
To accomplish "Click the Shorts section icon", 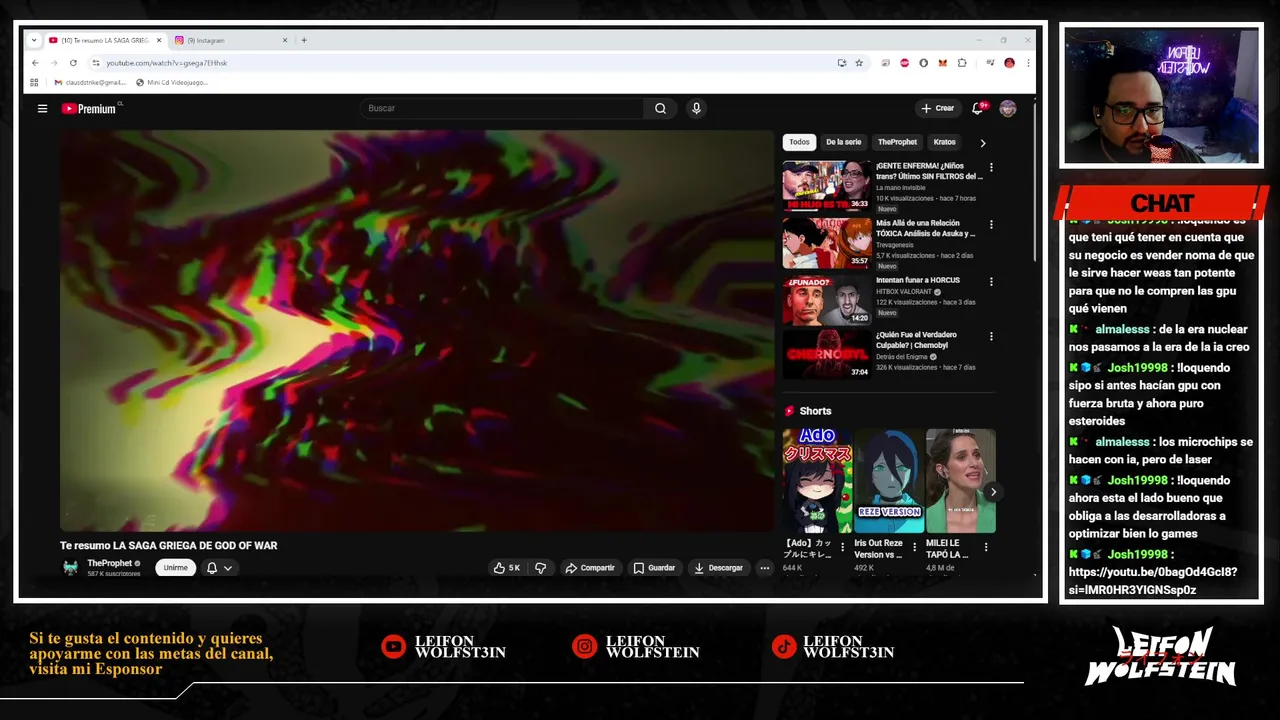I will [x=789, y=411].
